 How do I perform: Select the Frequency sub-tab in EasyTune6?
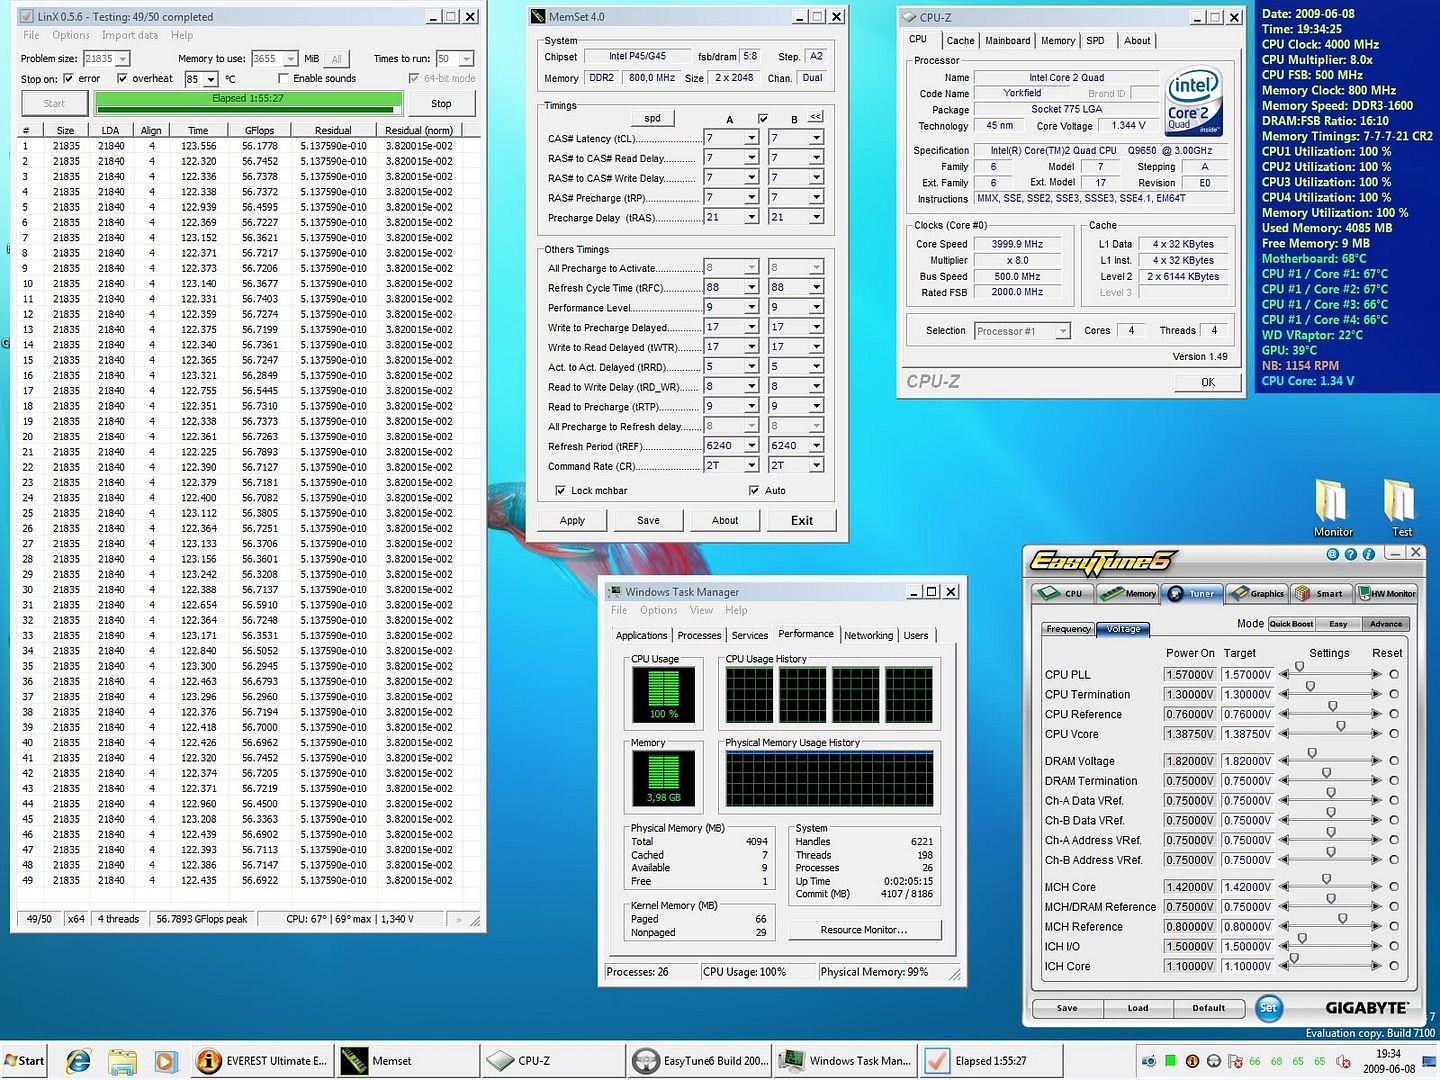click(1069, 629)
